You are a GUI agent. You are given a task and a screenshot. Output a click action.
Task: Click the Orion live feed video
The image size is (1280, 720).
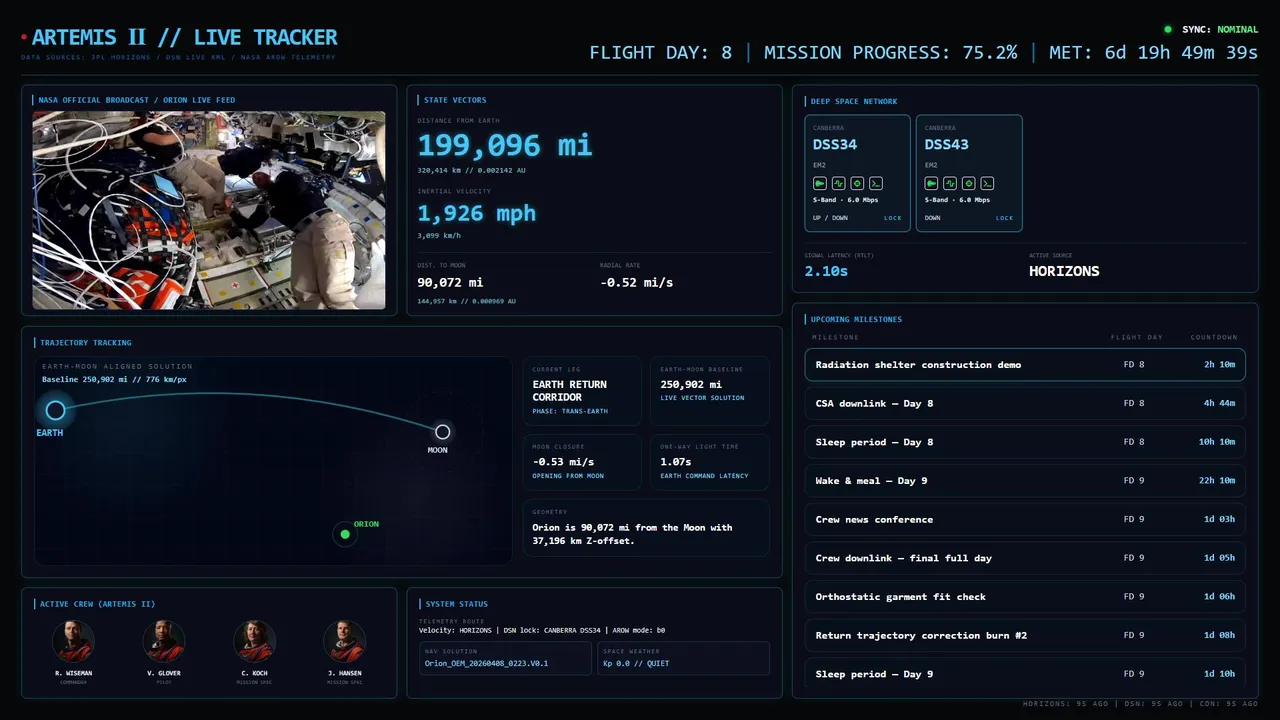click(209, 210)
